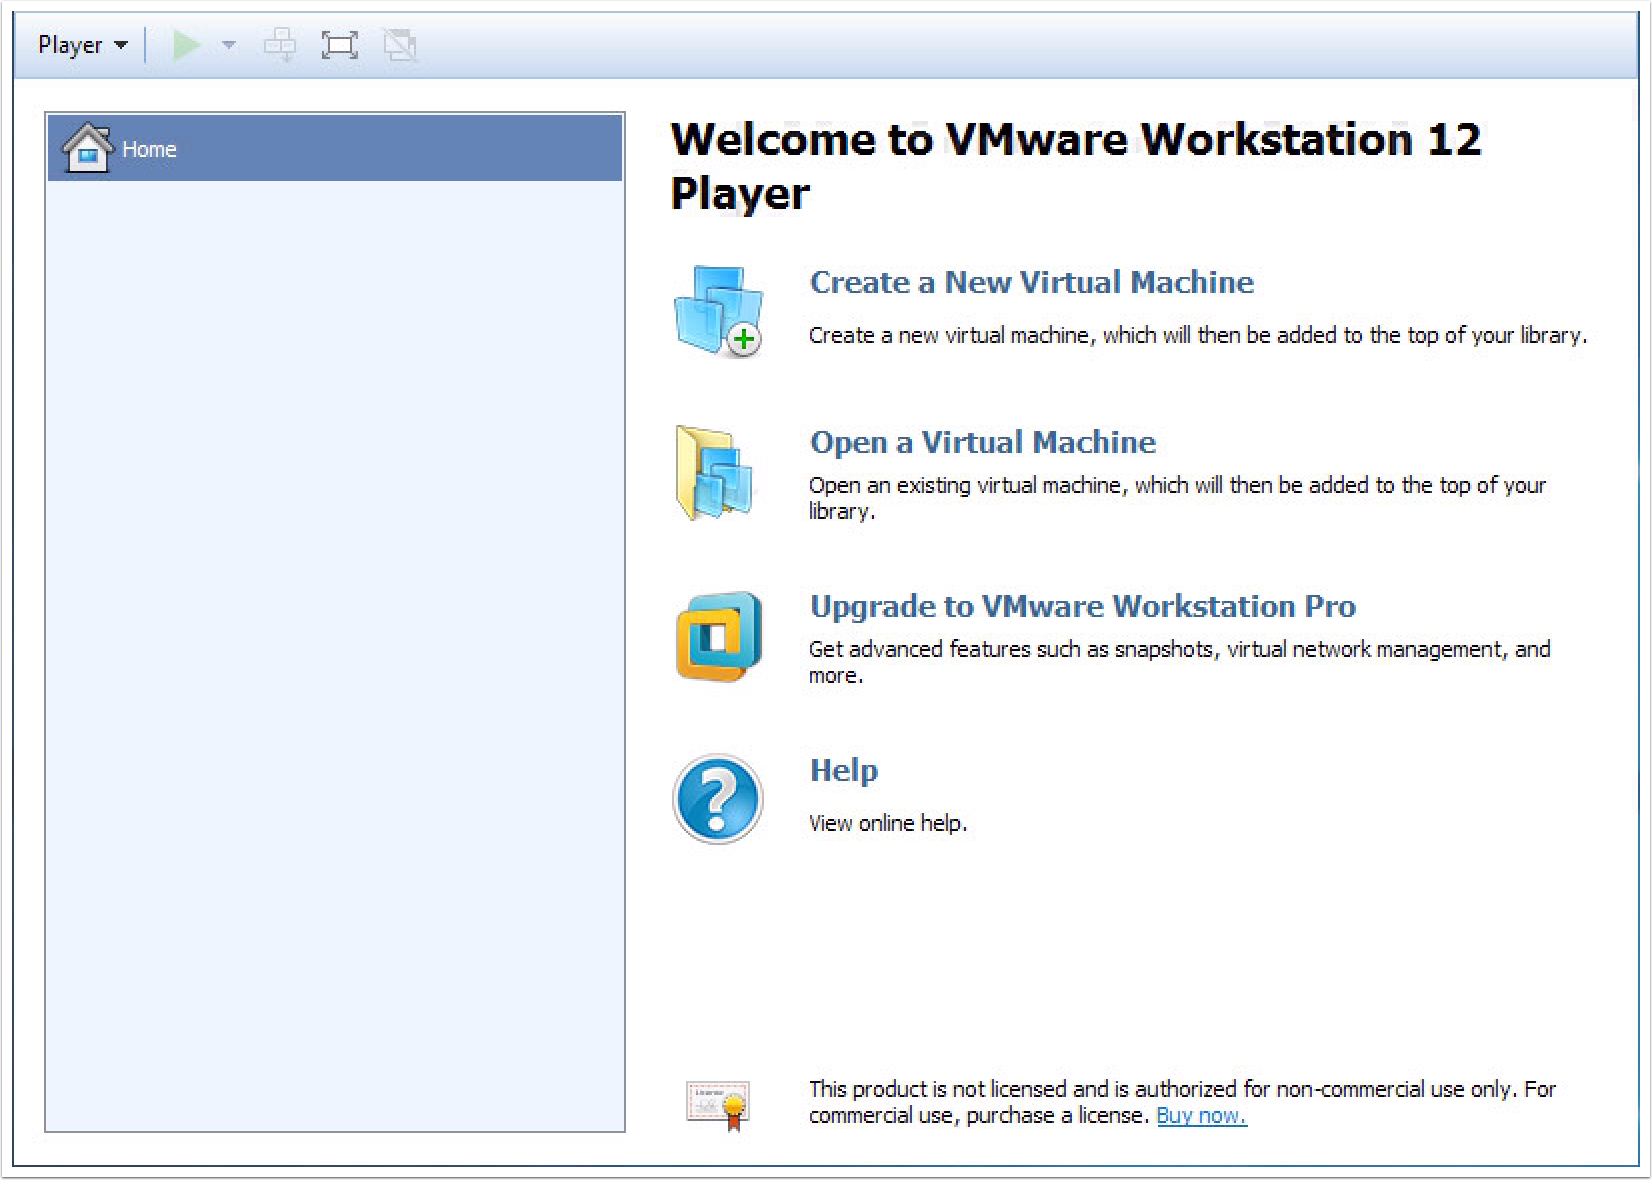Image resolution: width=1652 pixels, height=1180 pixels.
Task: Enter full screen mode icon
Action: [339, 45]
